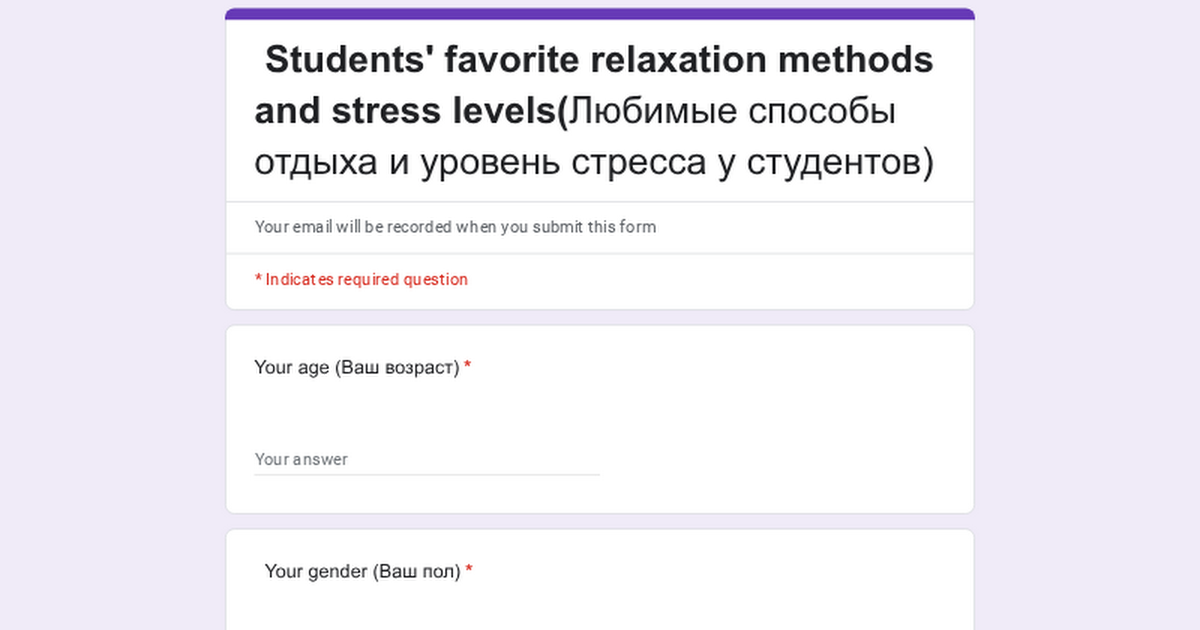Click the red asterisk beside Your gender

tap(469, 572)
